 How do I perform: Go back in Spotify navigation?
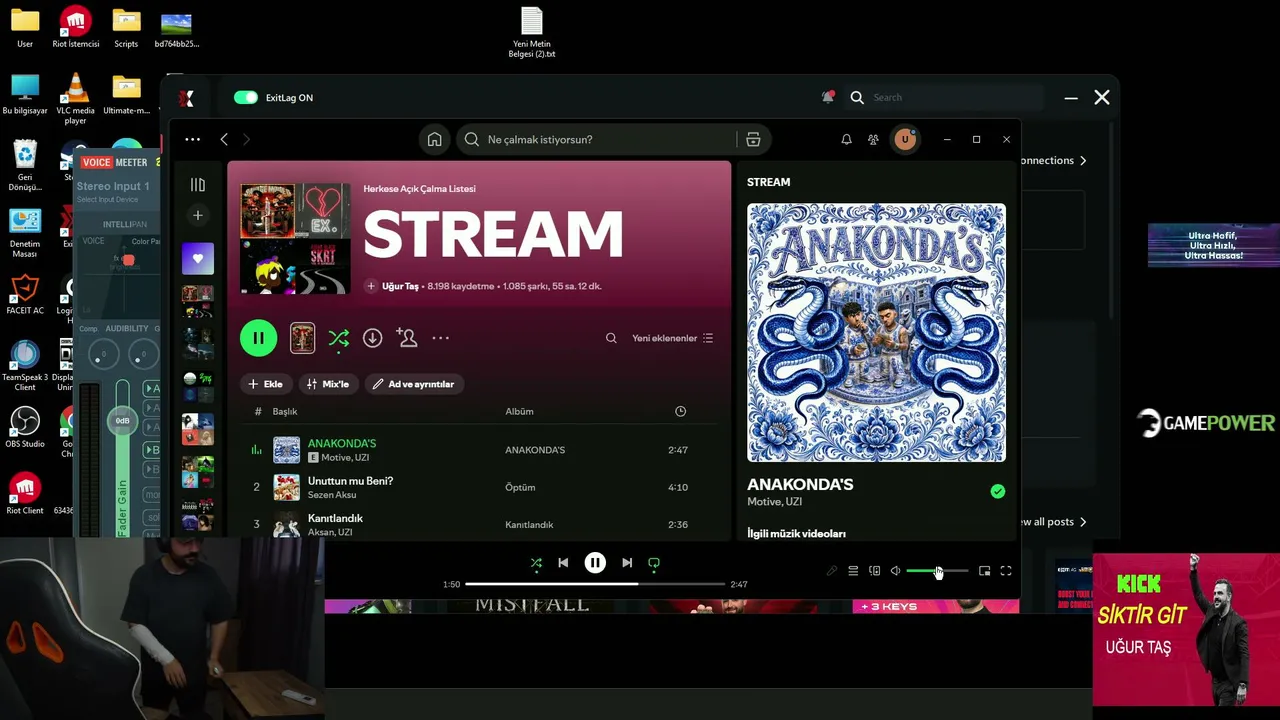coord(224,140)
